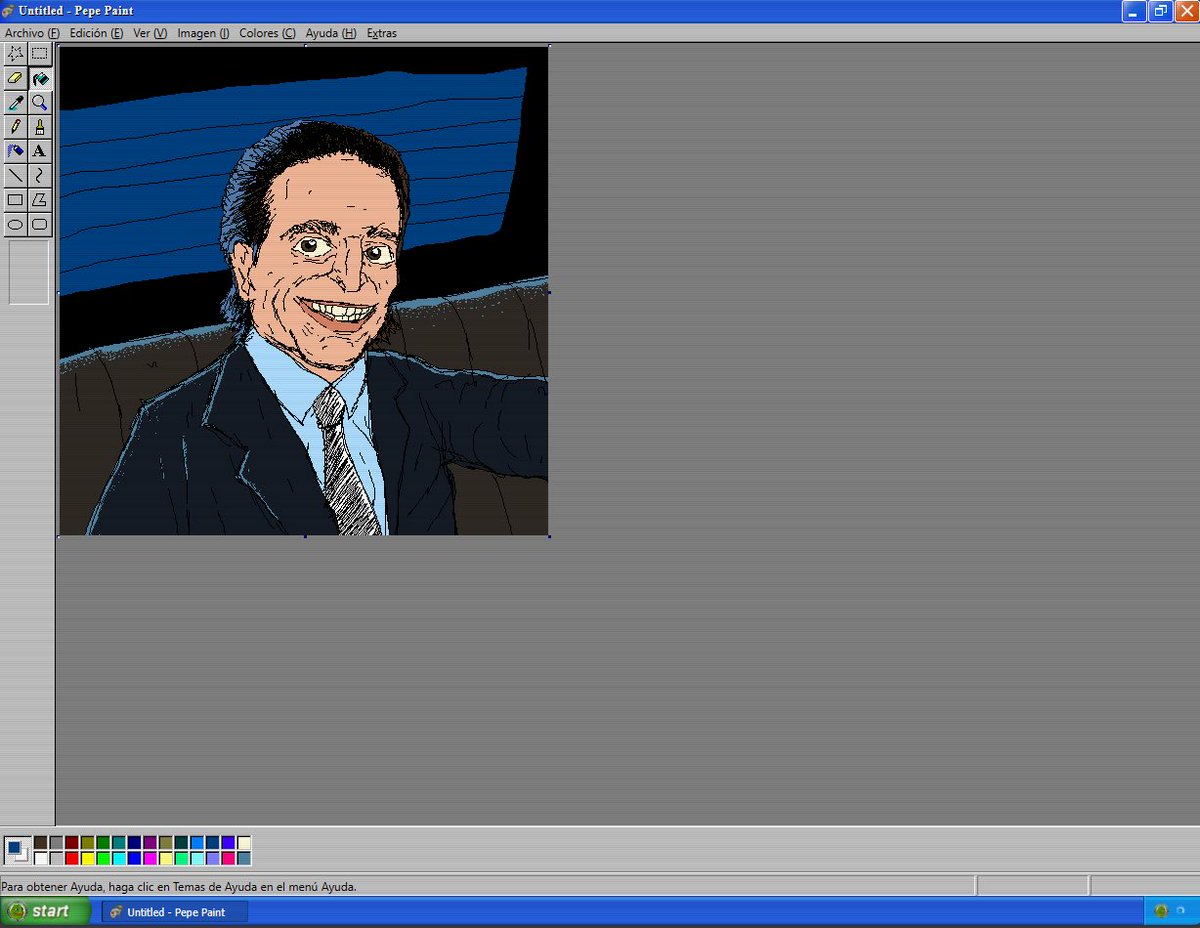1200x928 pixels.
Task: Select the rectangular Select tool
Action: (x=39, y=54)
